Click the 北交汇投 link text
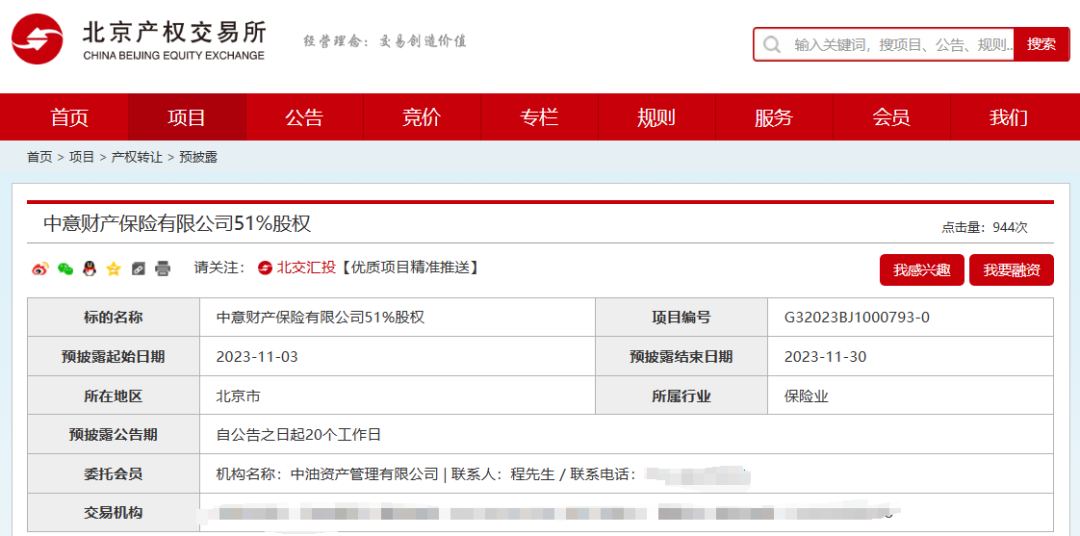Image resolution: width=1080 pixels, height=536 pixels. click(306, 268)
